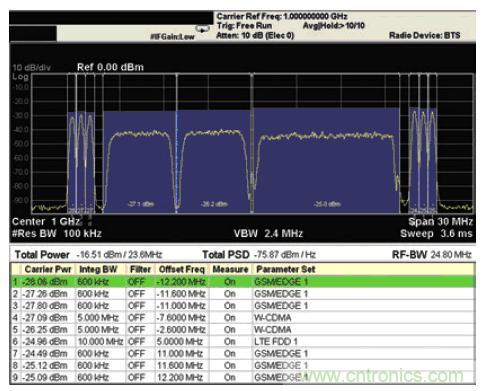Open parameter set W-CDMA in row 4
Image resolution: width=483 pixels, height=391 pixels.
(273, 318)
